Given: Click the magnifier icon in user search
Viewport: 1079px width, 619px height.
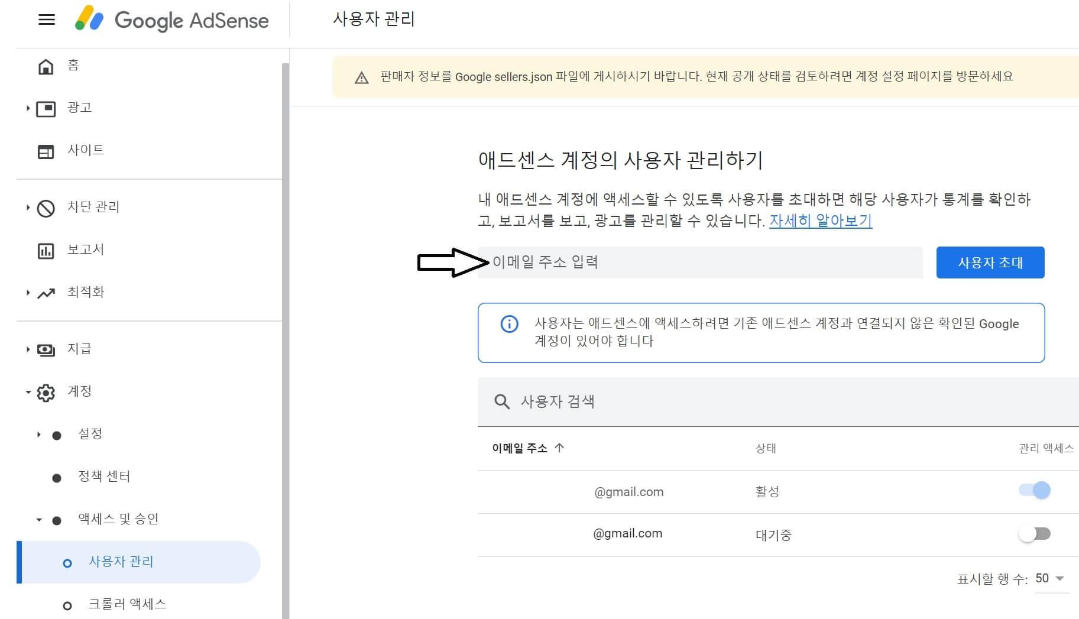Looking at the screenshot, I should point(502,402).
